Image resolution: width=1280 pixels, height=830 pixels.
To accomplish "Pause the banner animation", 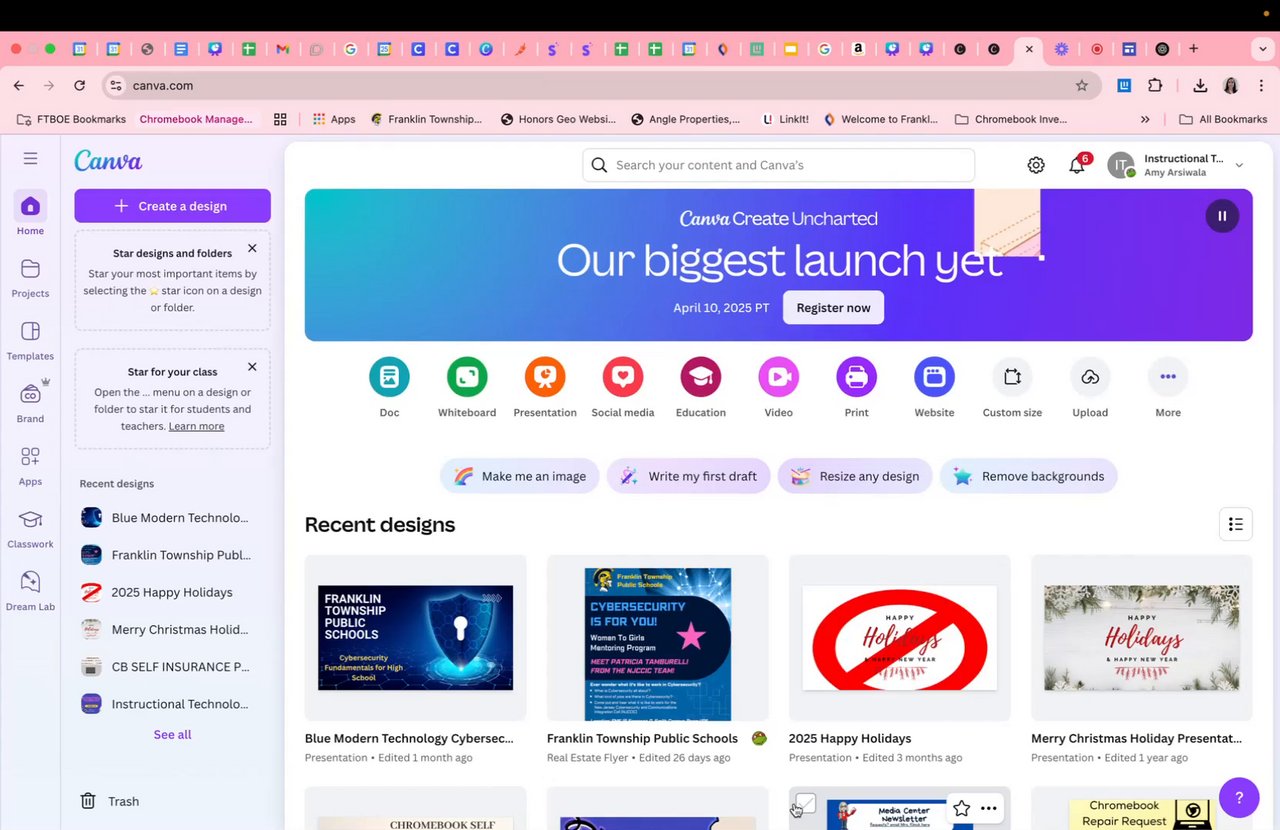I will point(1222,216).
